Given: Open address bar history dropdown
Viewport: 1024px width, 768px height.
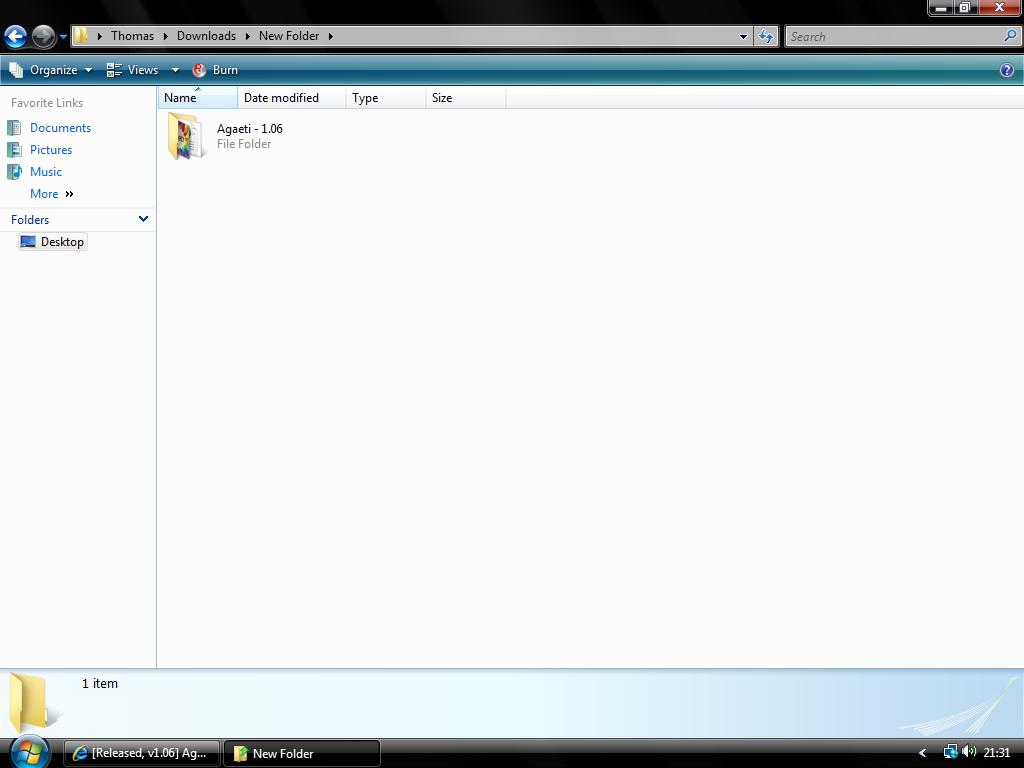Looking at the screenshot, I should pos(743,36).
